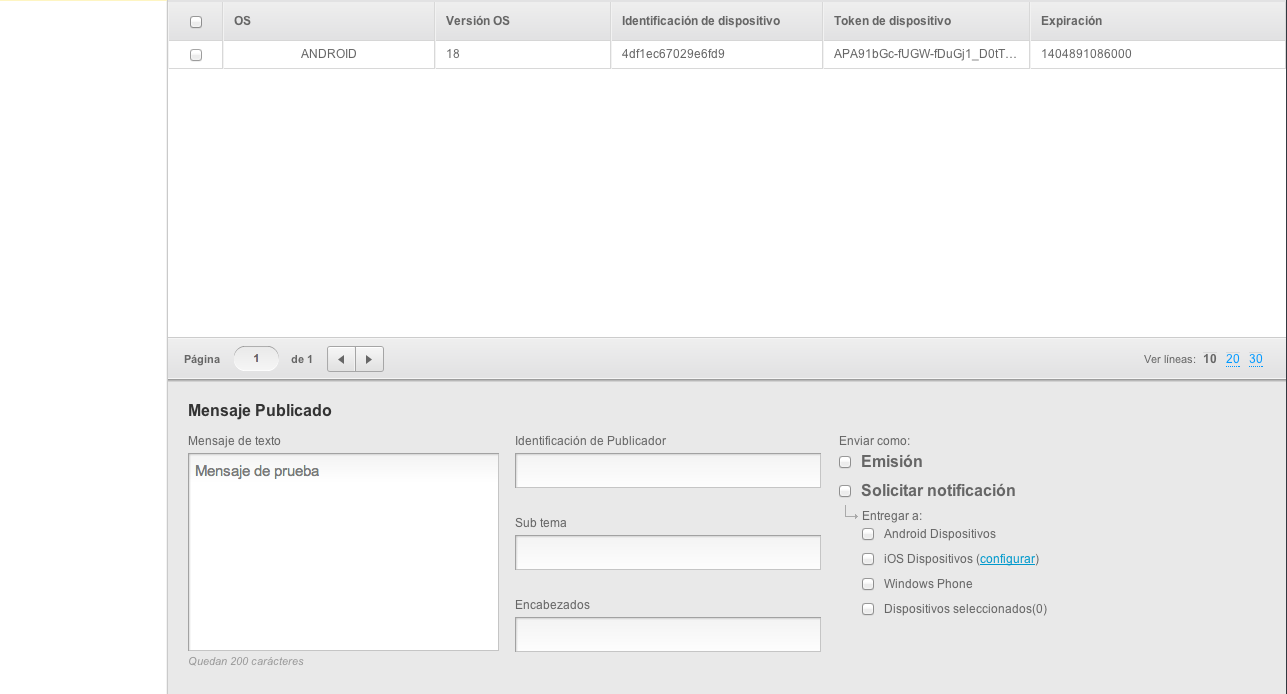Go to next page arrow
1287x694 pixels.
tap(369, 359)
